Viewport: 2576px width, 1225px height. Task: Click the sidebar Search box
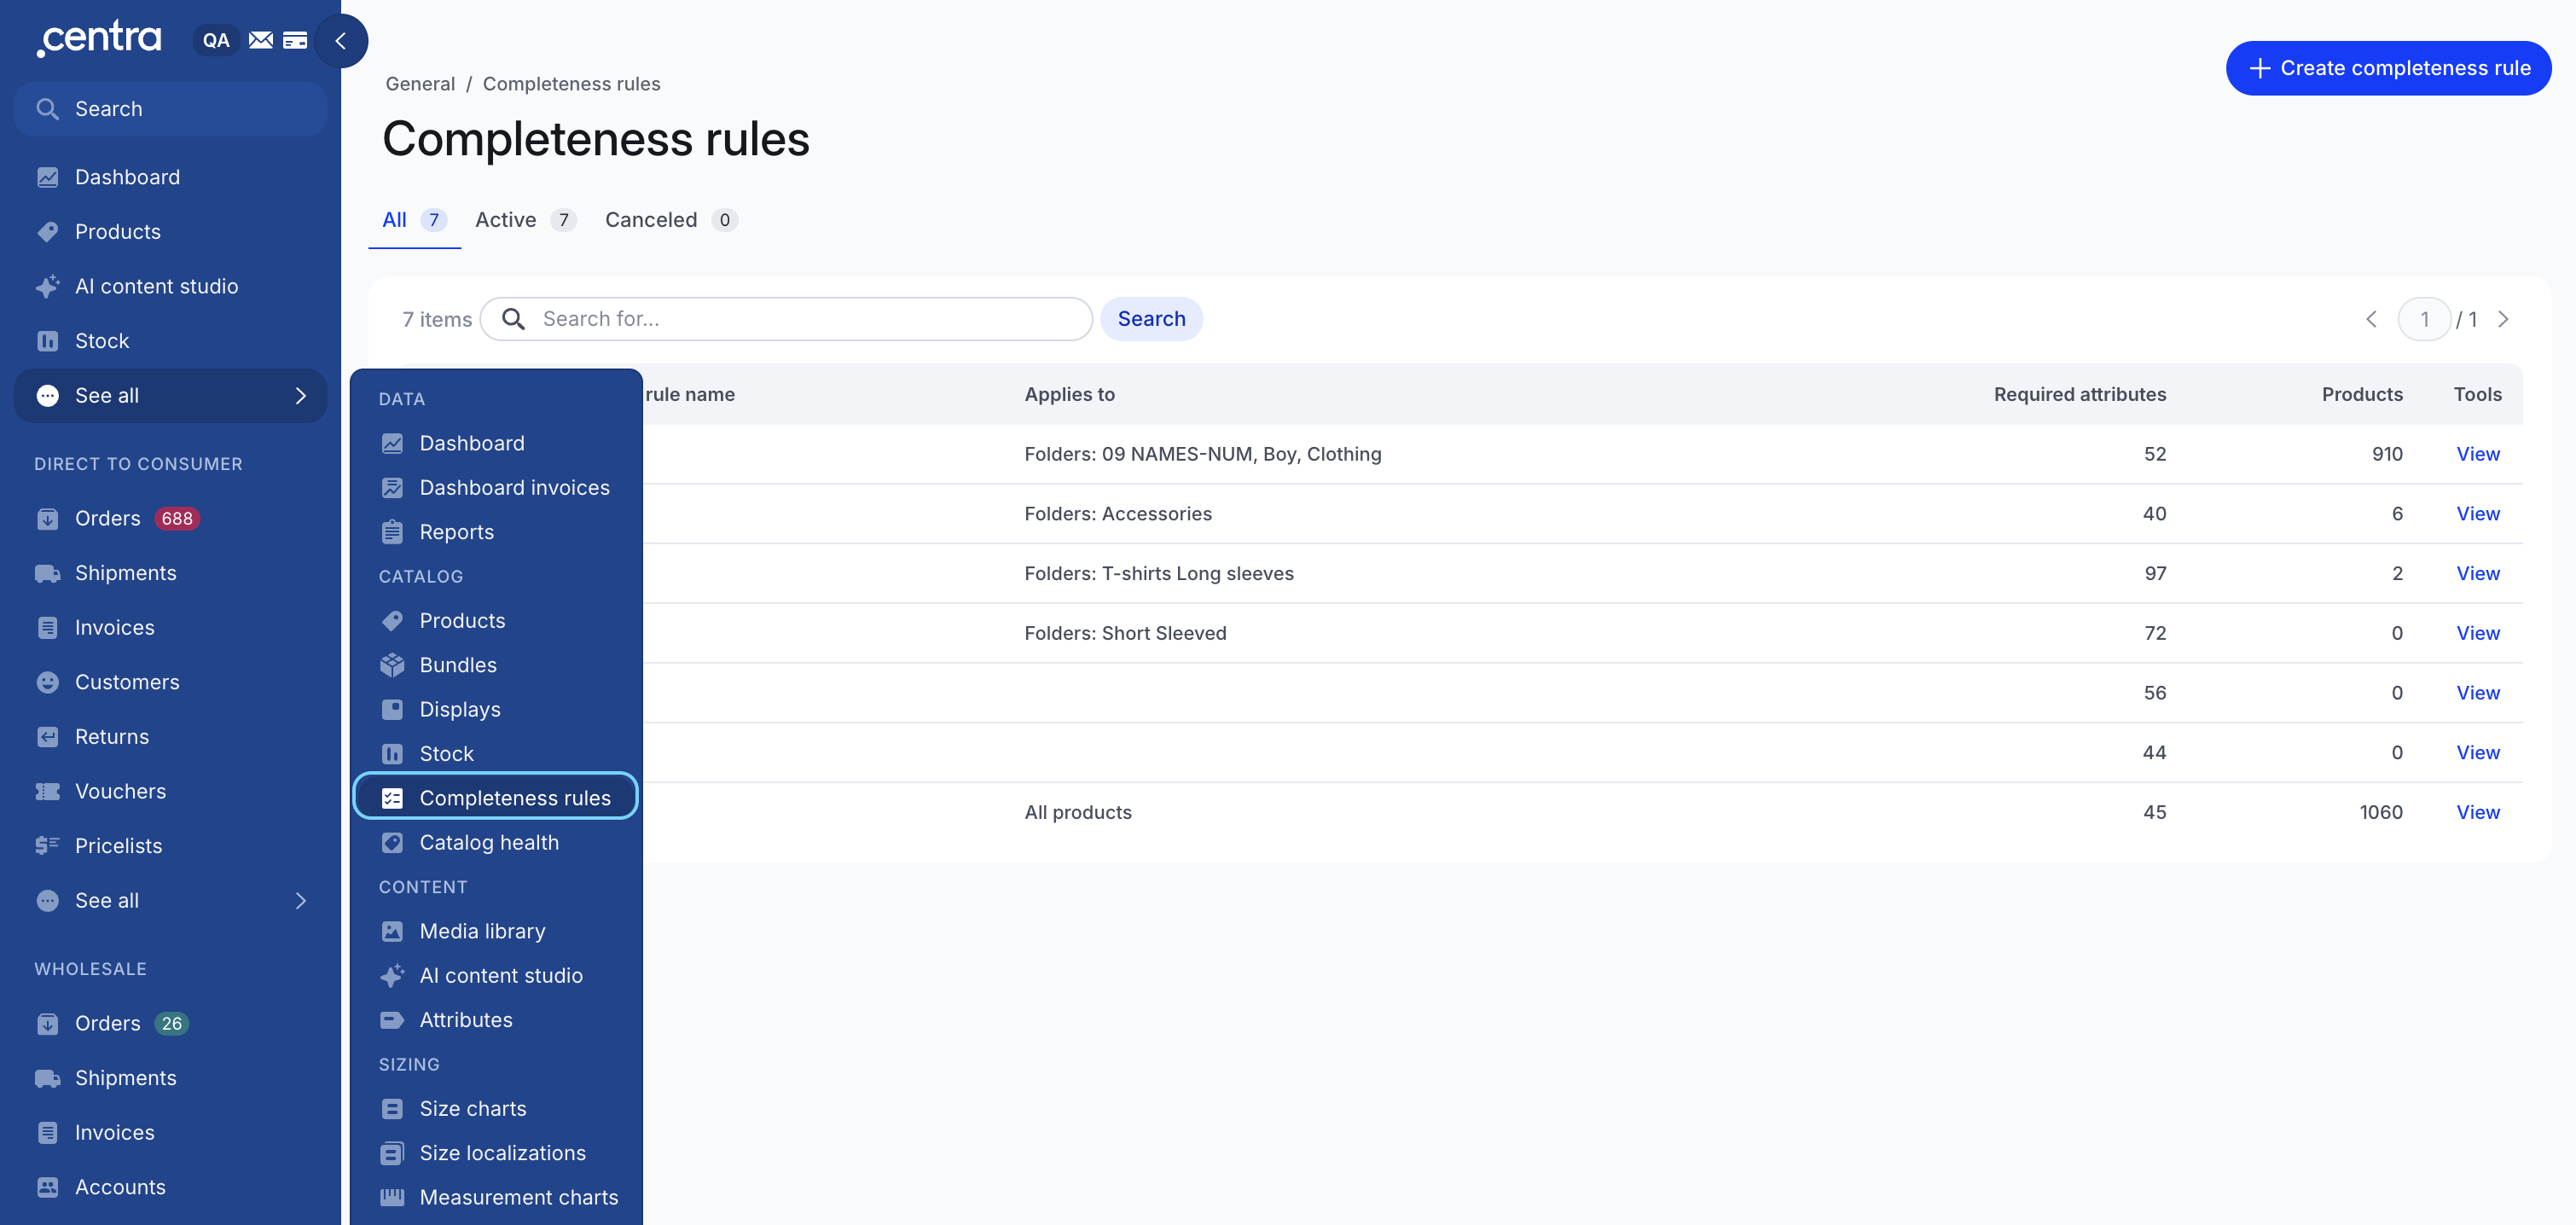170,109
